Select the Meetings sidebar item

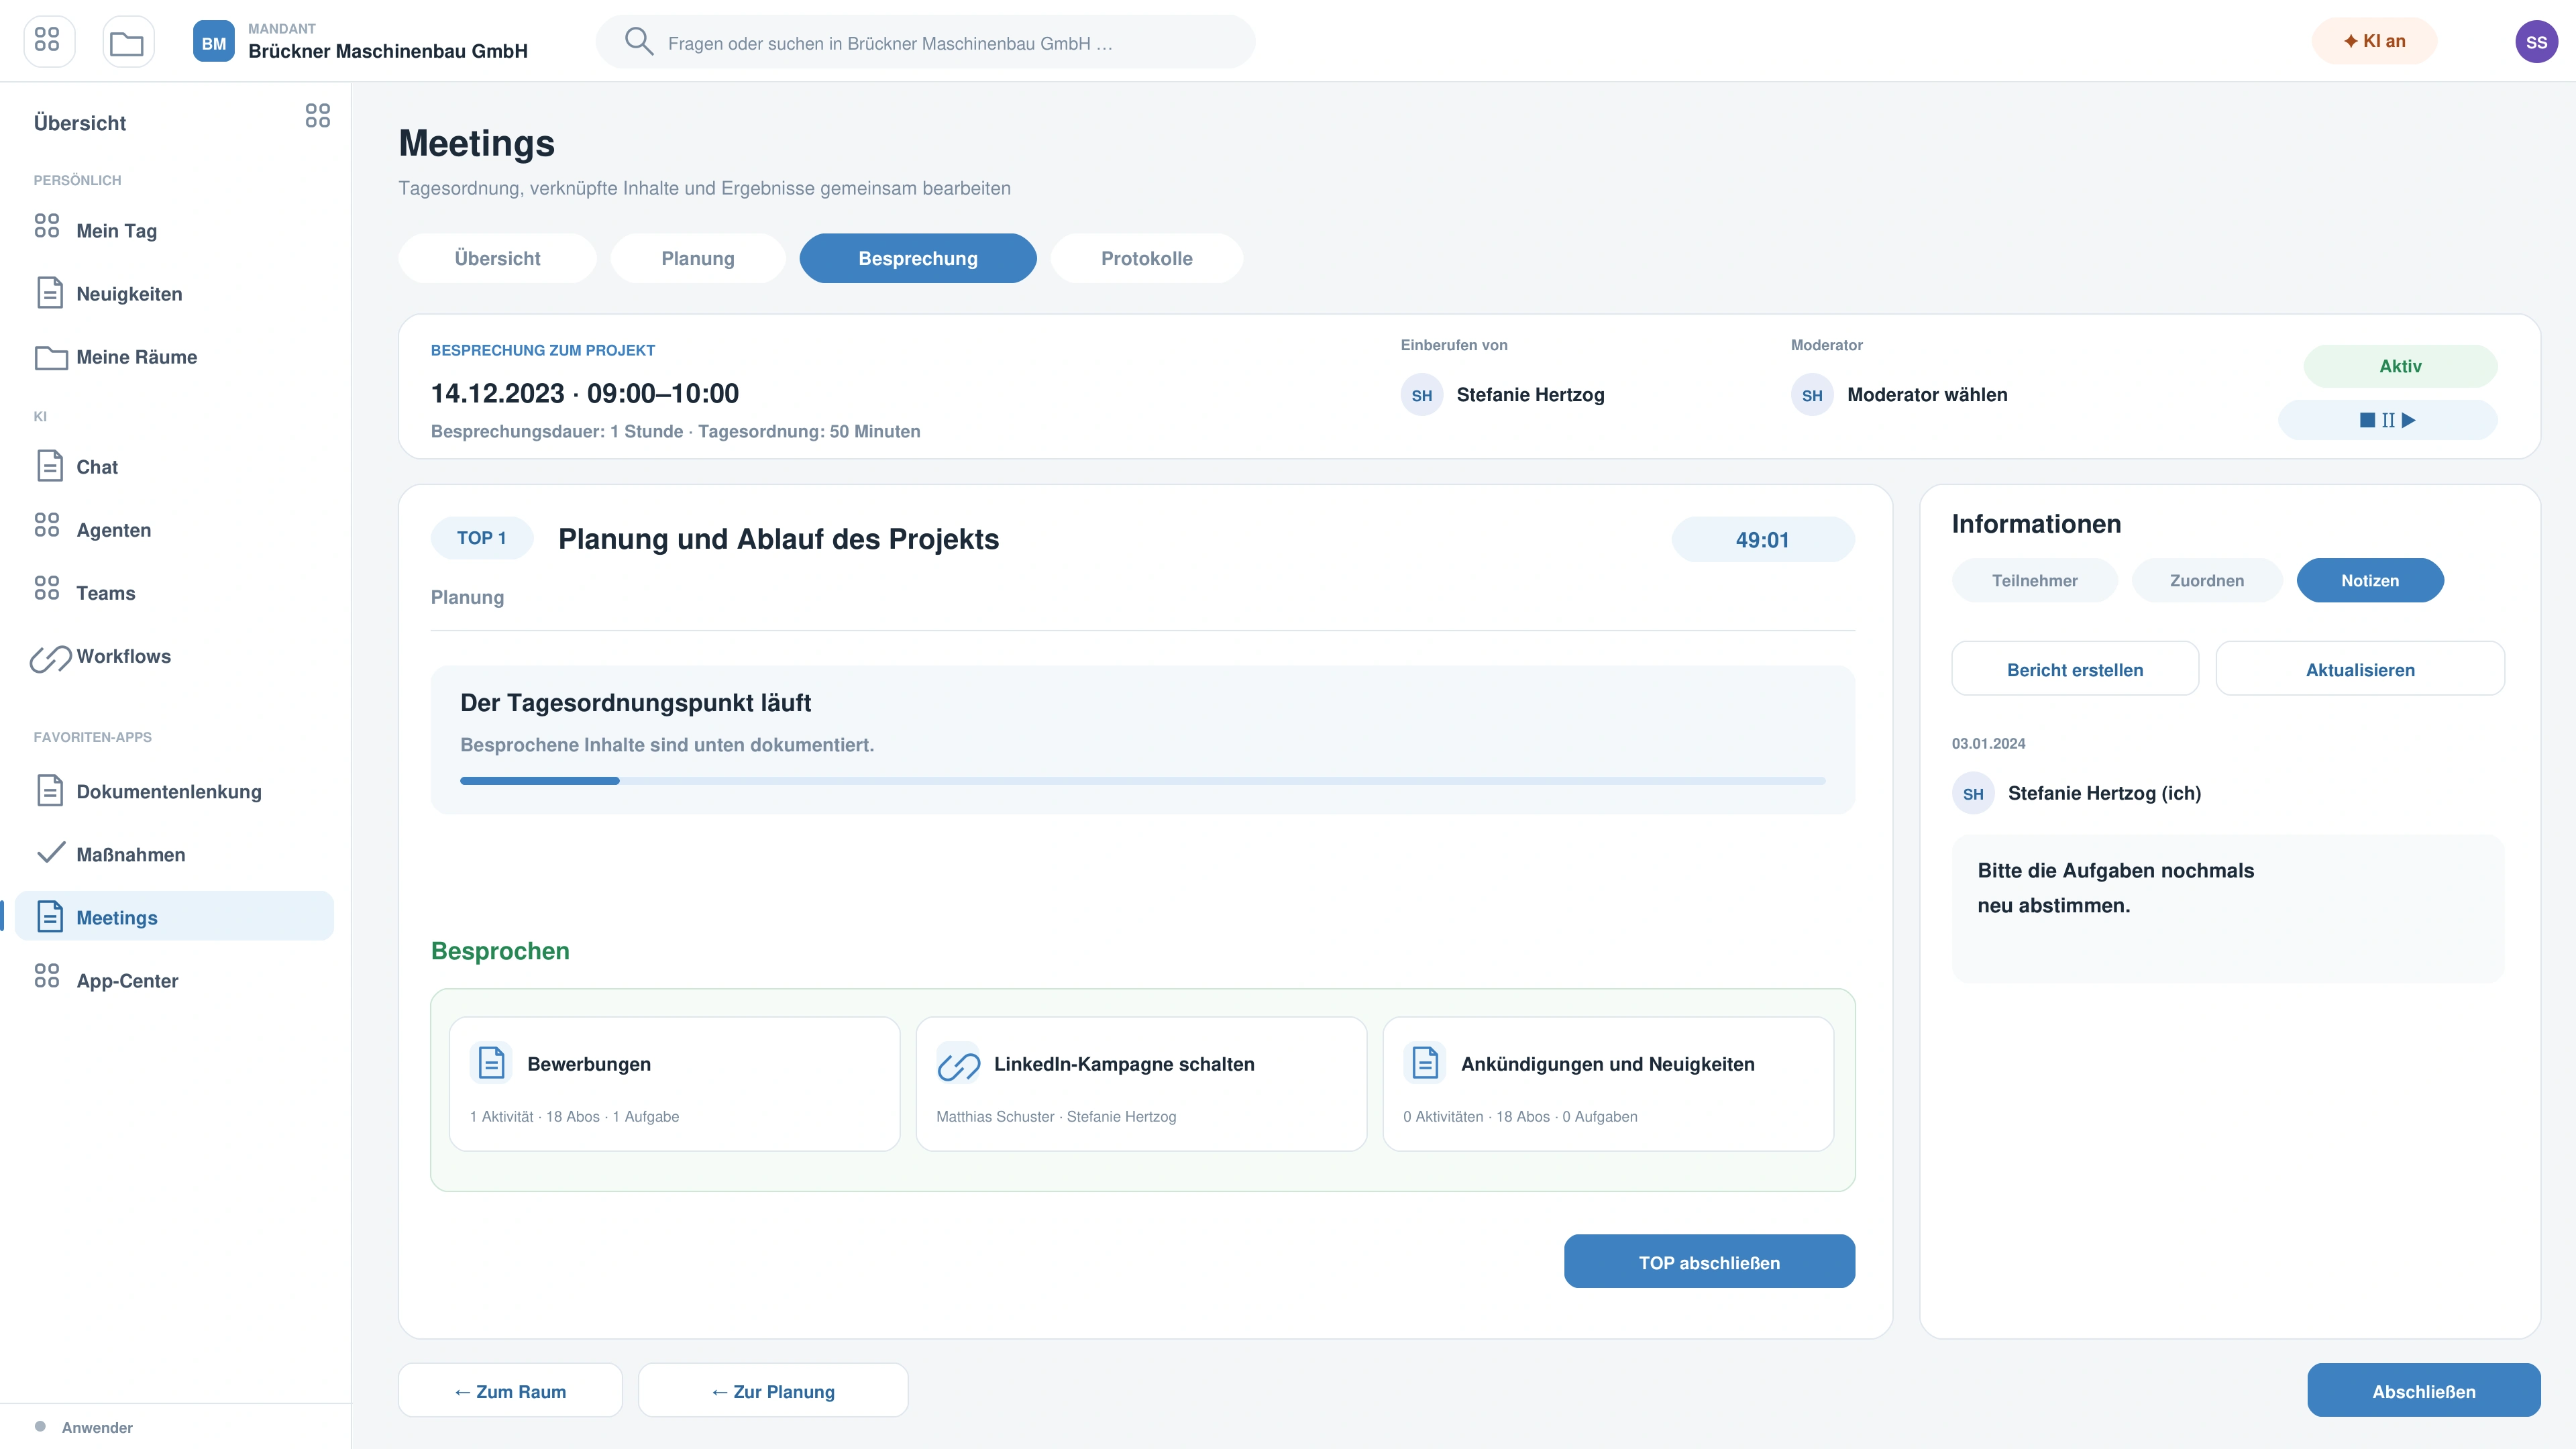175,917
